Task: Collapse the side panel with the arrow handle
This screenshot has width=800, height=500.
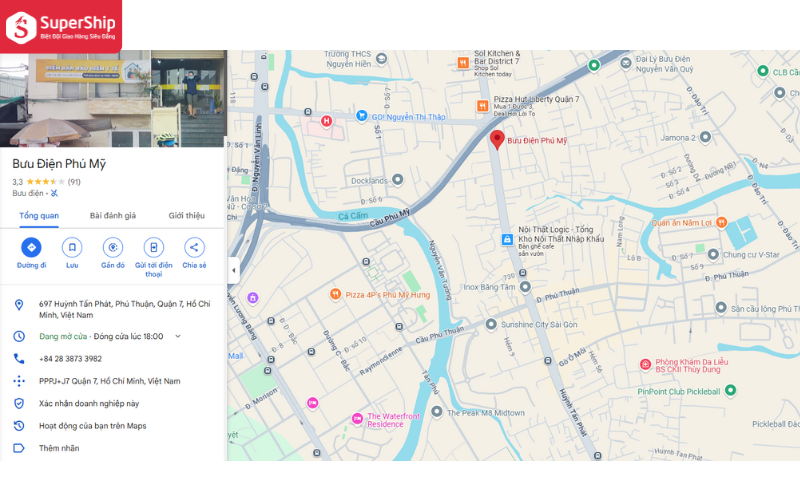Action: click(234, 270)
